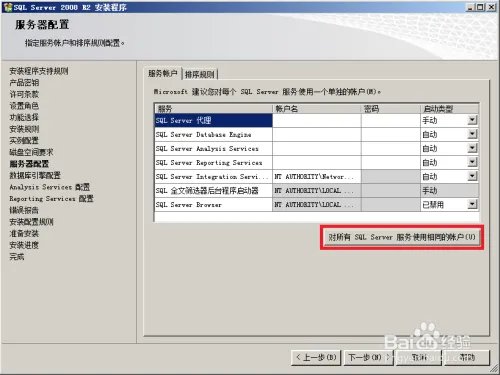The height and width of the screenshot is (375, 500).
Task: Click 完成 step in sidebar
Action: (x=17, y=257)
